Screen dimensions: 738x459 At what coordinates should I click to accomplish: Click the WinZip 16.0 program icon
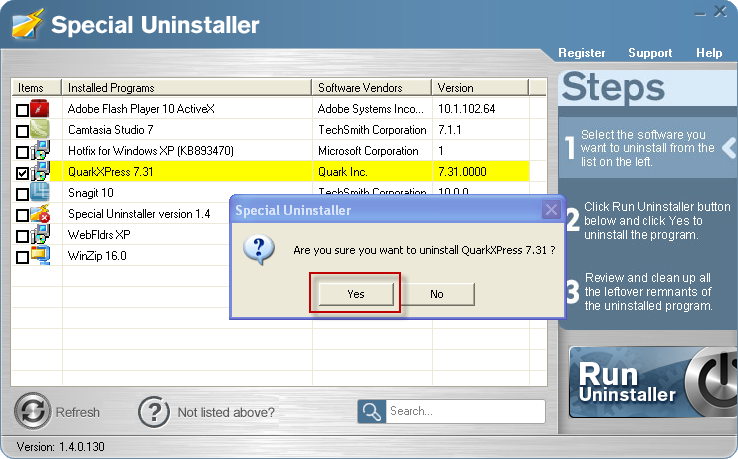40,256
